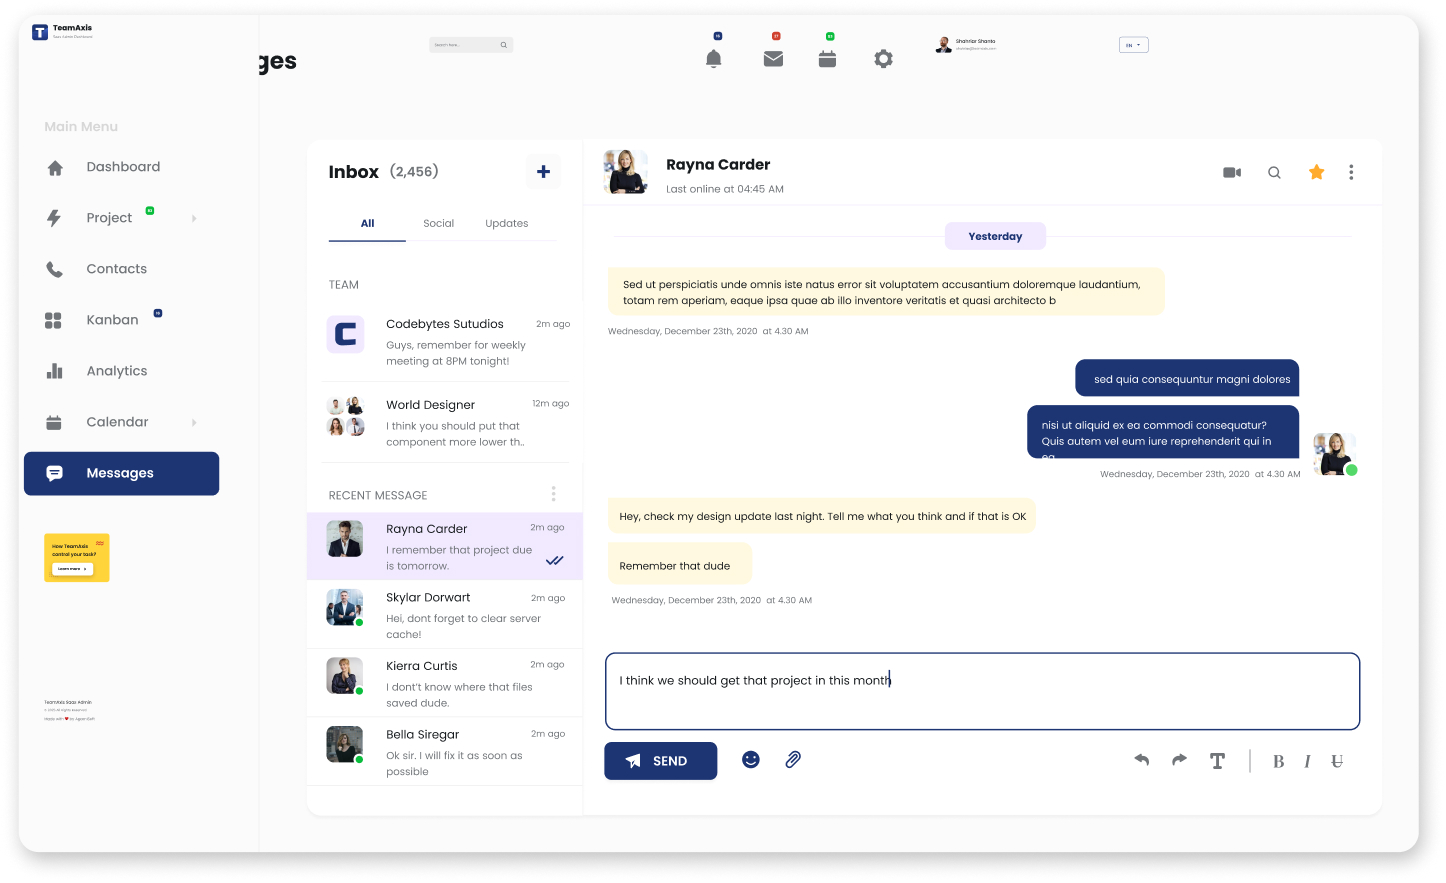Open the Recent Message options dots
Image resolution: width=1446 pixels, height=883 pixels.
click(x=553, y=494)
